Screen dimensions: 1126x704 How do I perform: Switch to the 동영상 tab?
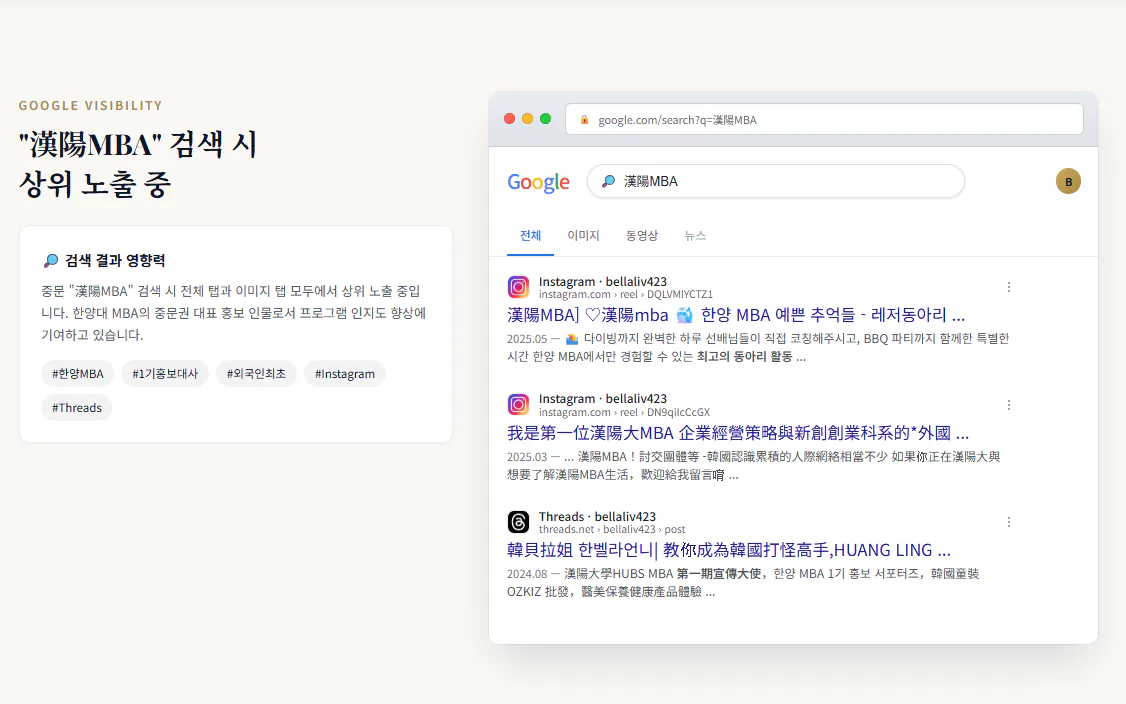tap(642, 236)
